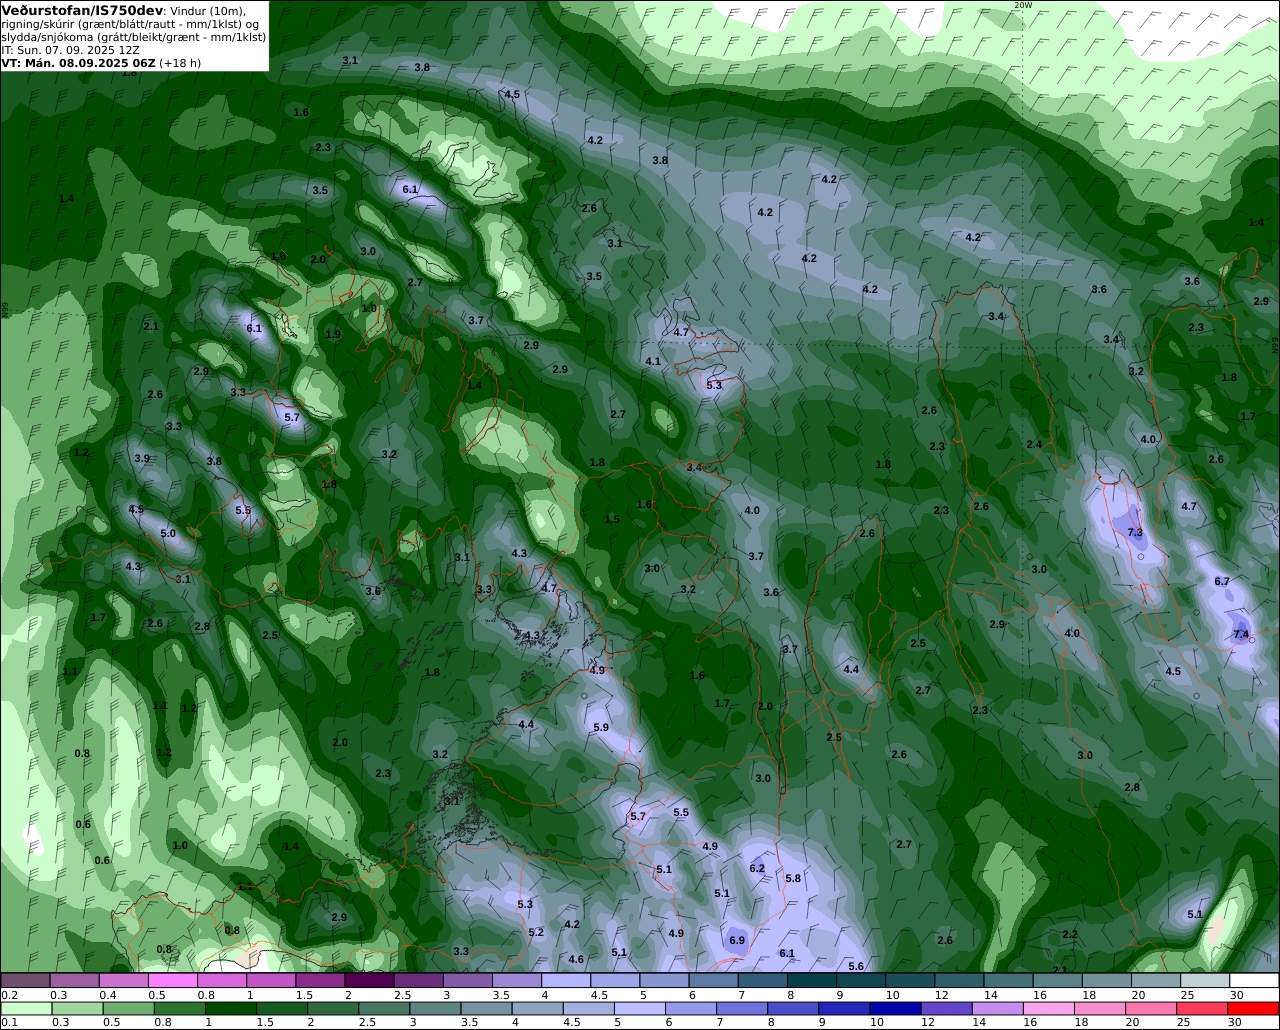This screenshot has height=1030, width=1280.
Task: Click the 6.9 precipitation value on the map
Action: 737,940
